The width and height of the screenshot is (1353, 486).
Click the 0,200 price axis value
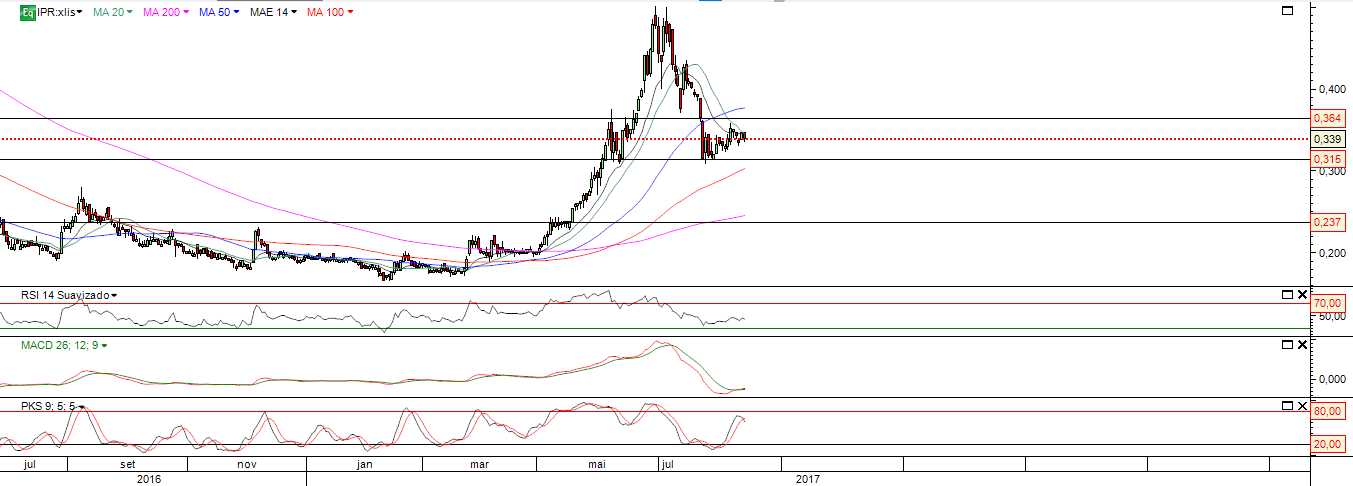(1330, 253)
